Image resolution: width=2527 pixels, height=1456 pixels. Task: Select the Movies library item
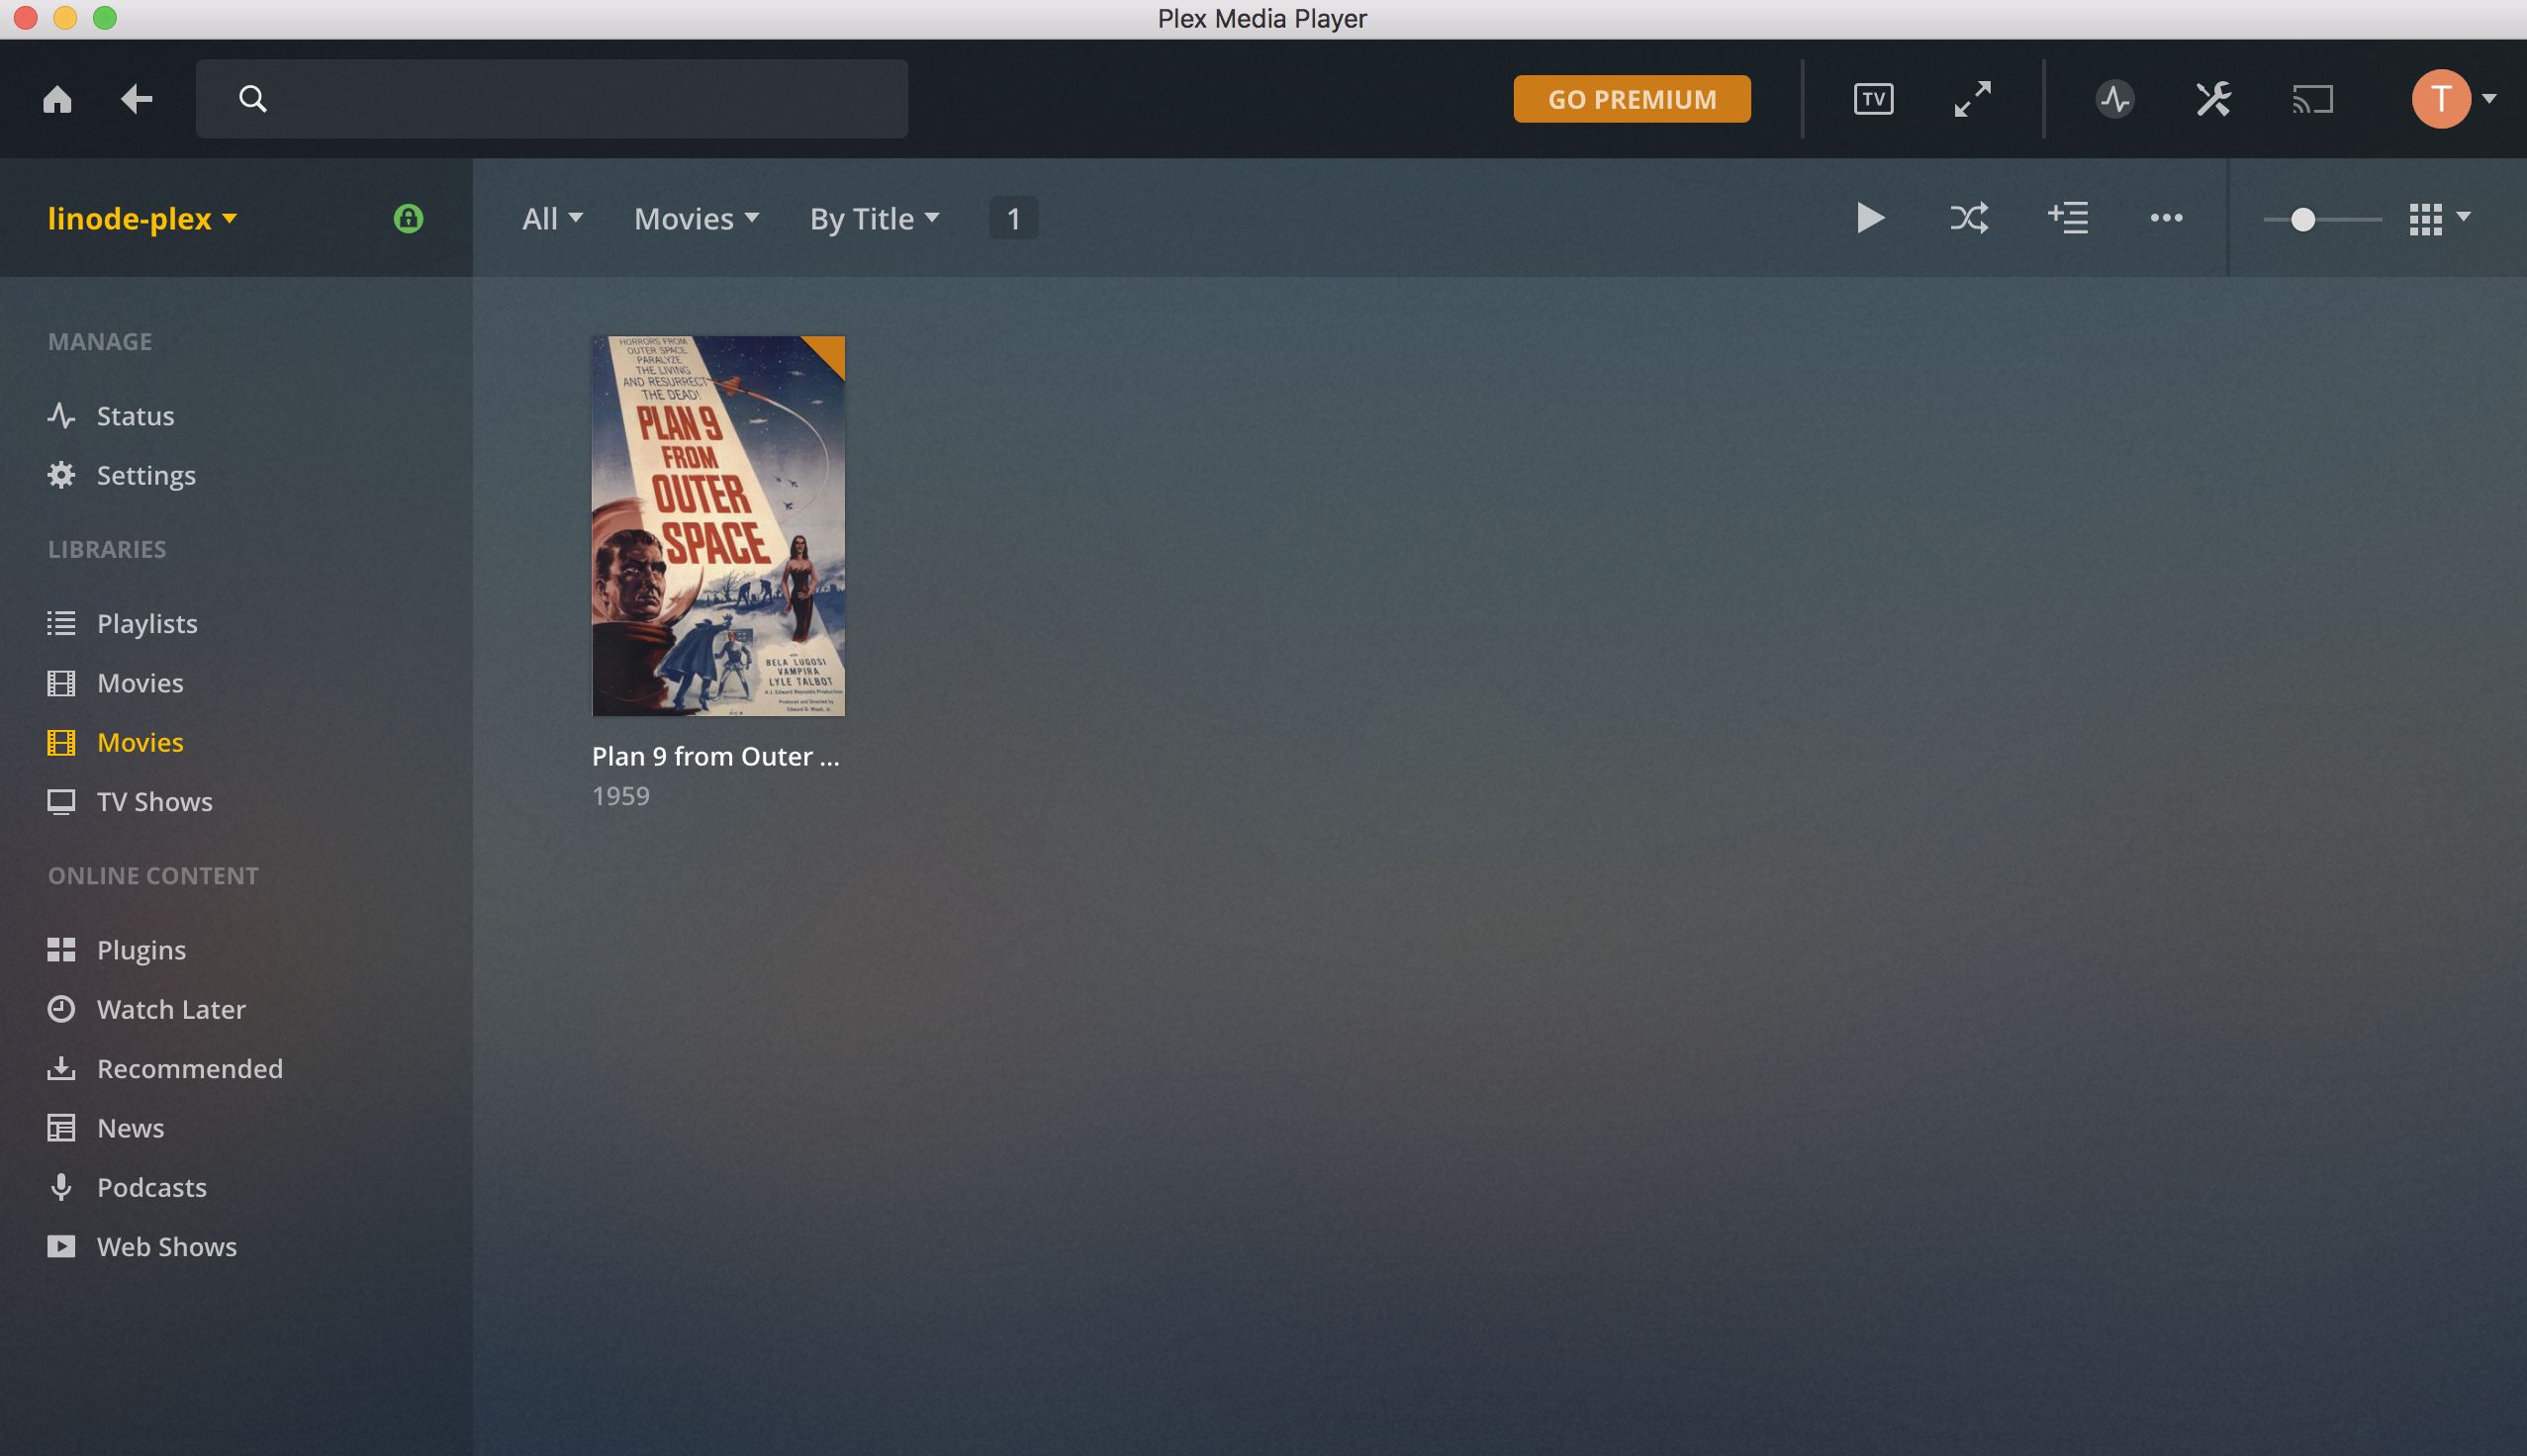point(139,743)
